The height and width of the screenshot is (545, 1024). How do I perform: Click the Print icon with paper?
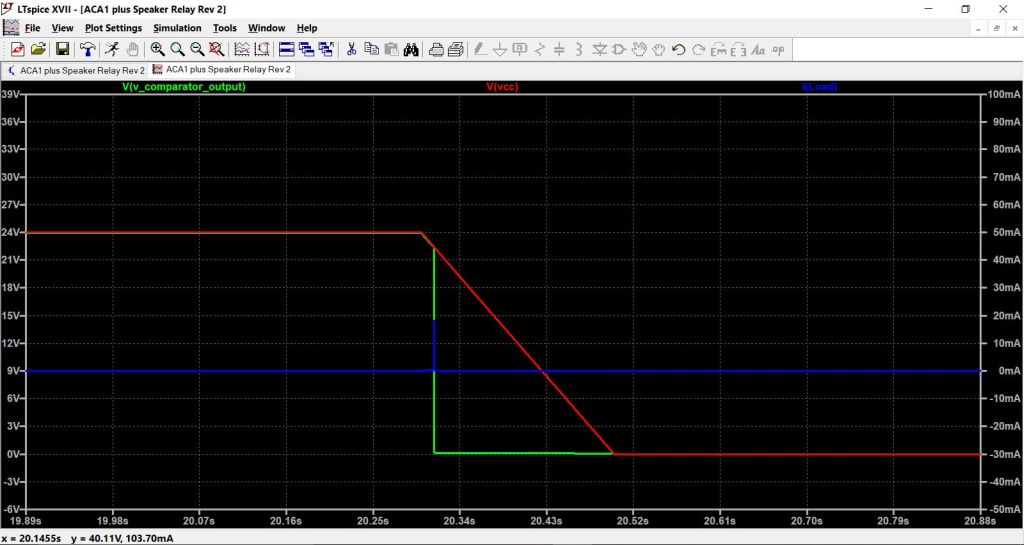coord(456,50)
